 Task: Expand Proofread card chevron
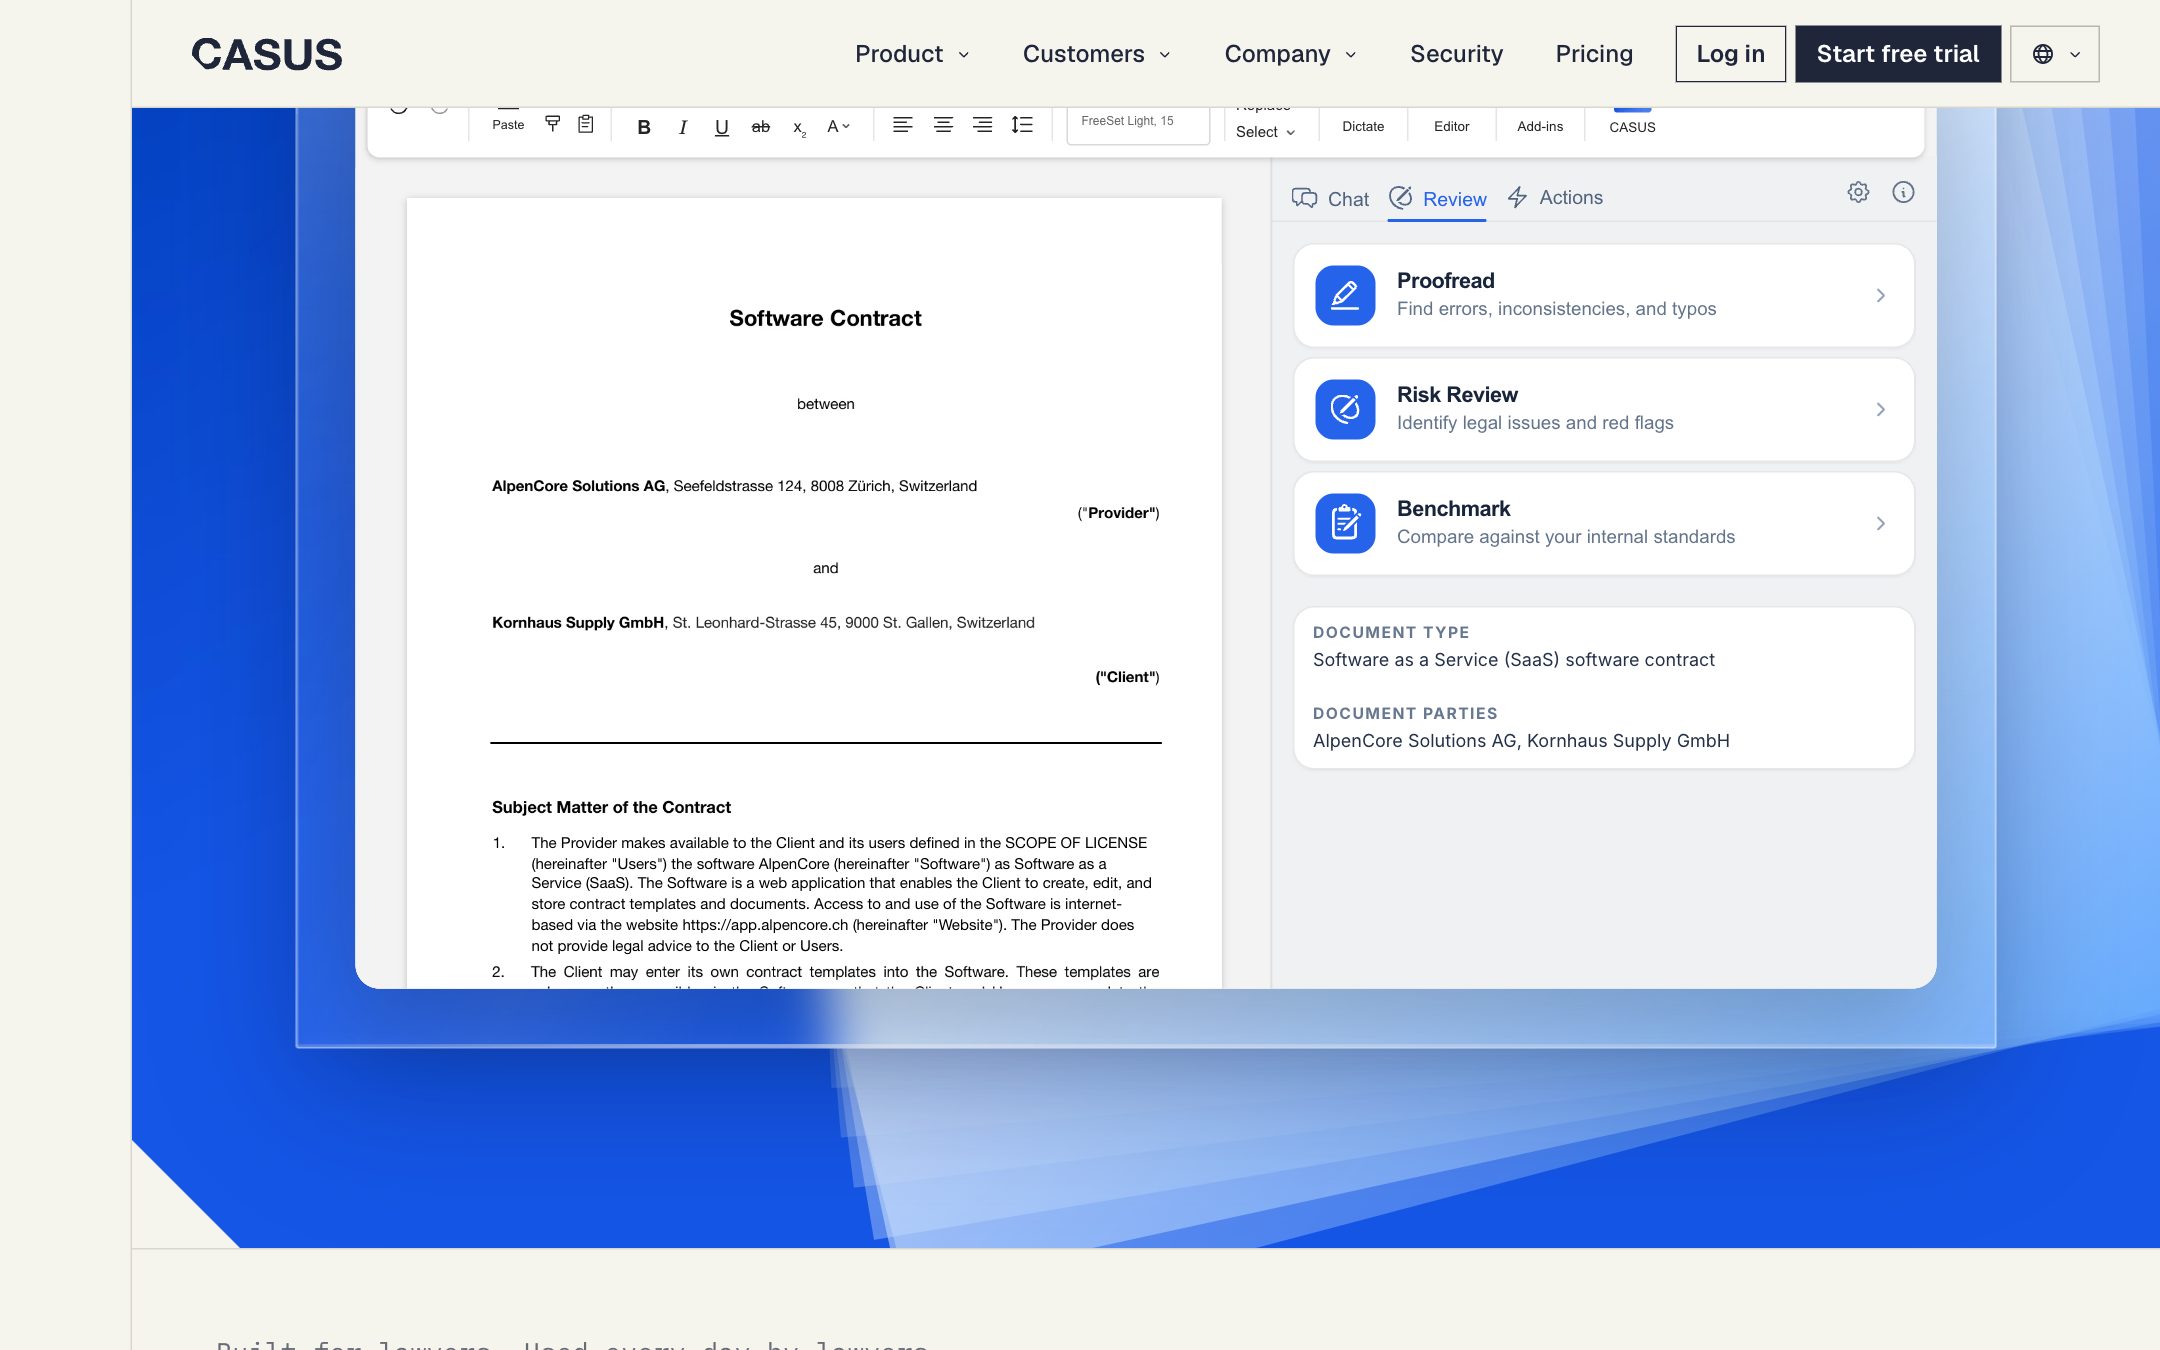1880,295
